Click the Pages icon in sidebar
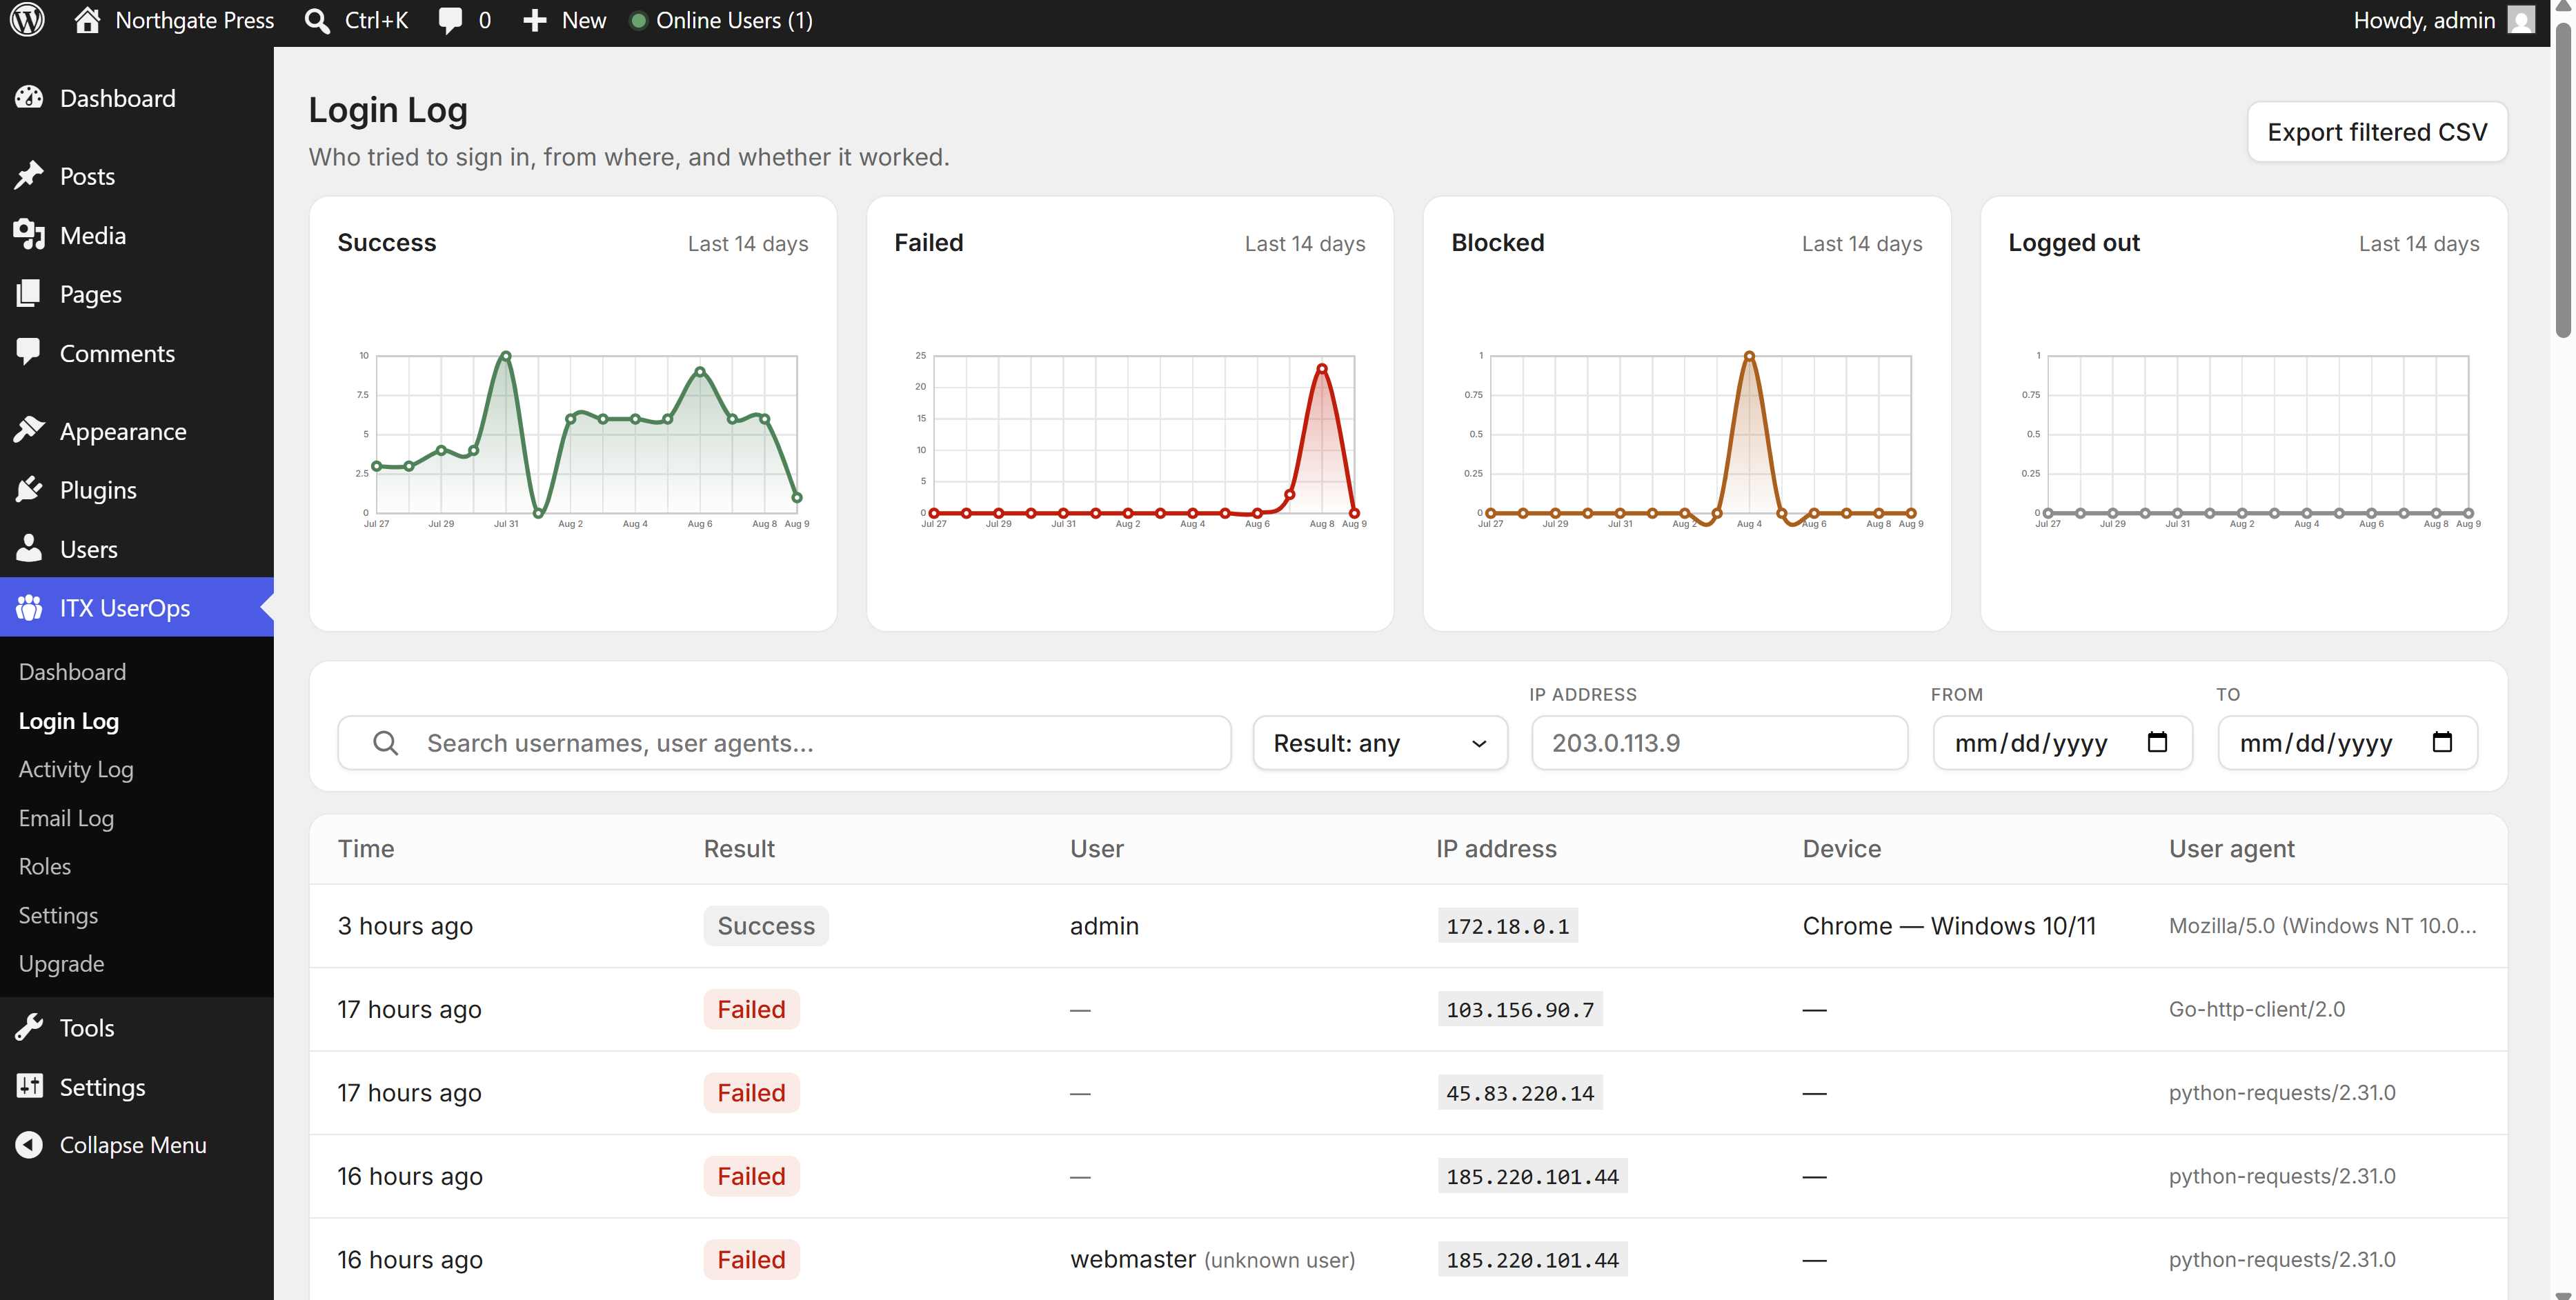Screen dimensions: 2576x1300 29,294
